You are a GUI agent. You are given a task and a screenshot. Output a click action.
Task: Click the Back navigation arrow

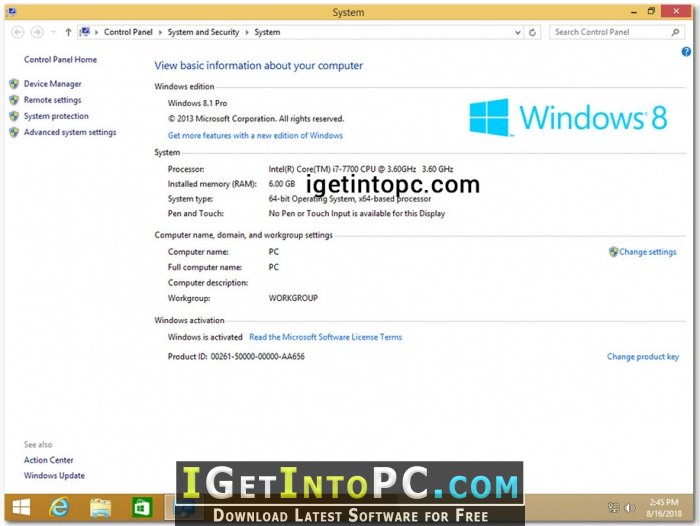coord(17,32)
